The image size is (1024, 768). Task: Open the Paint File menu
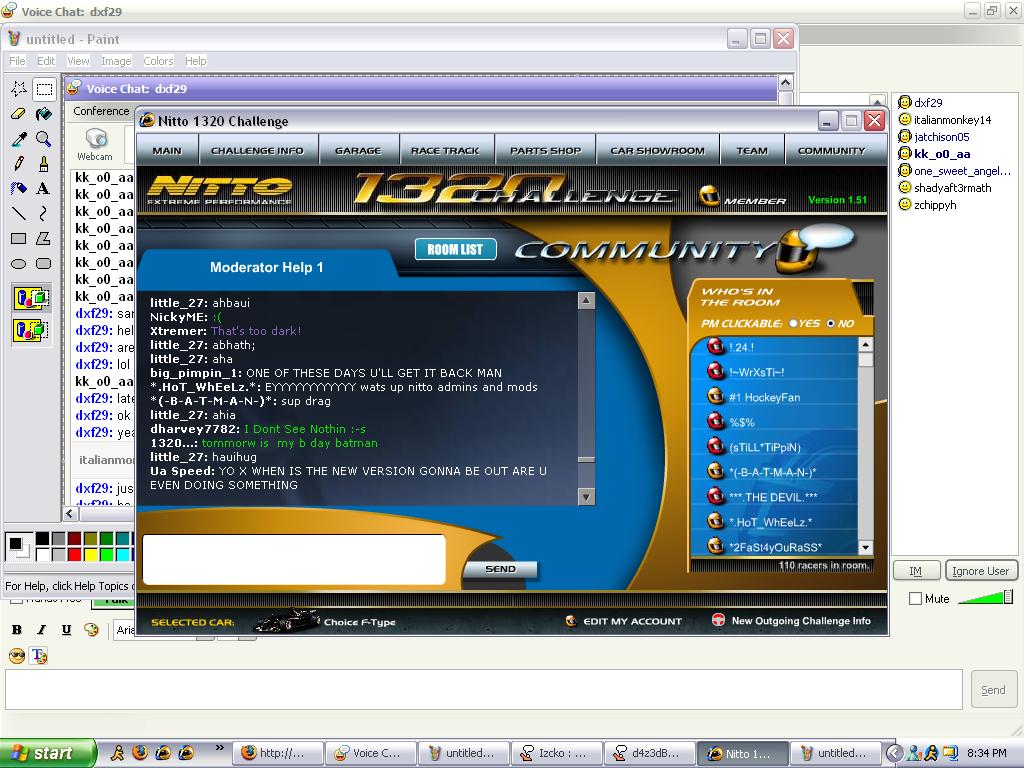[17, 61]
